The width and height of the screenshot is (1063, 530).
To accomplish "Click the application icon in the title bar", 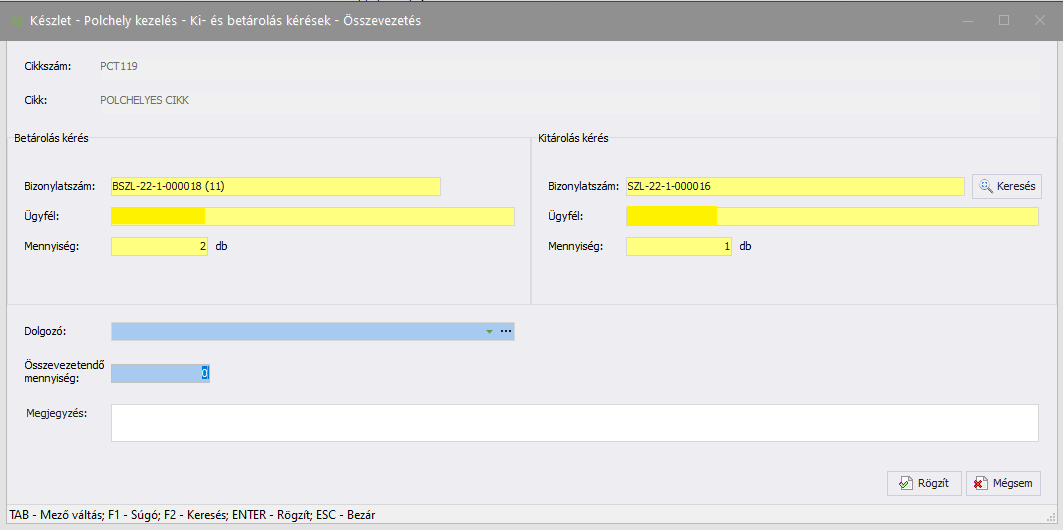I will pyautogui.click(x=16, y=20).
